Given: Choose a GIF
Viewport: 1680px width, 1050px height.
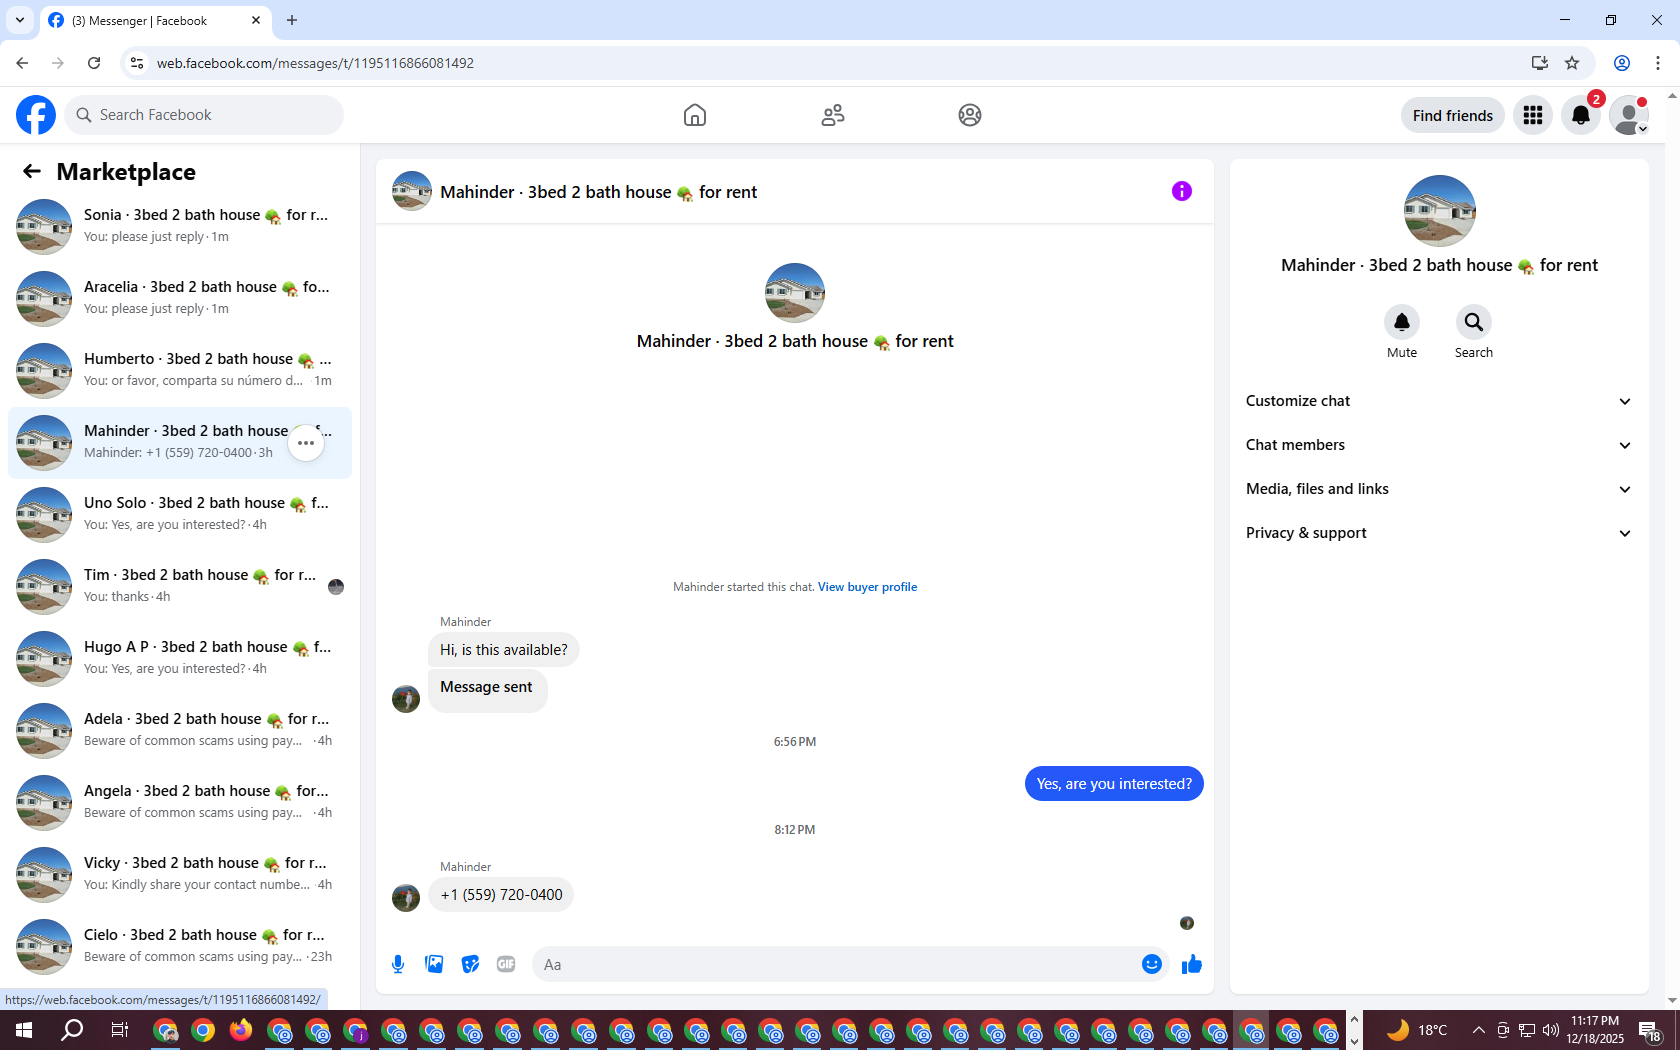Looking at the screenshot, I should tap(506, 964).
